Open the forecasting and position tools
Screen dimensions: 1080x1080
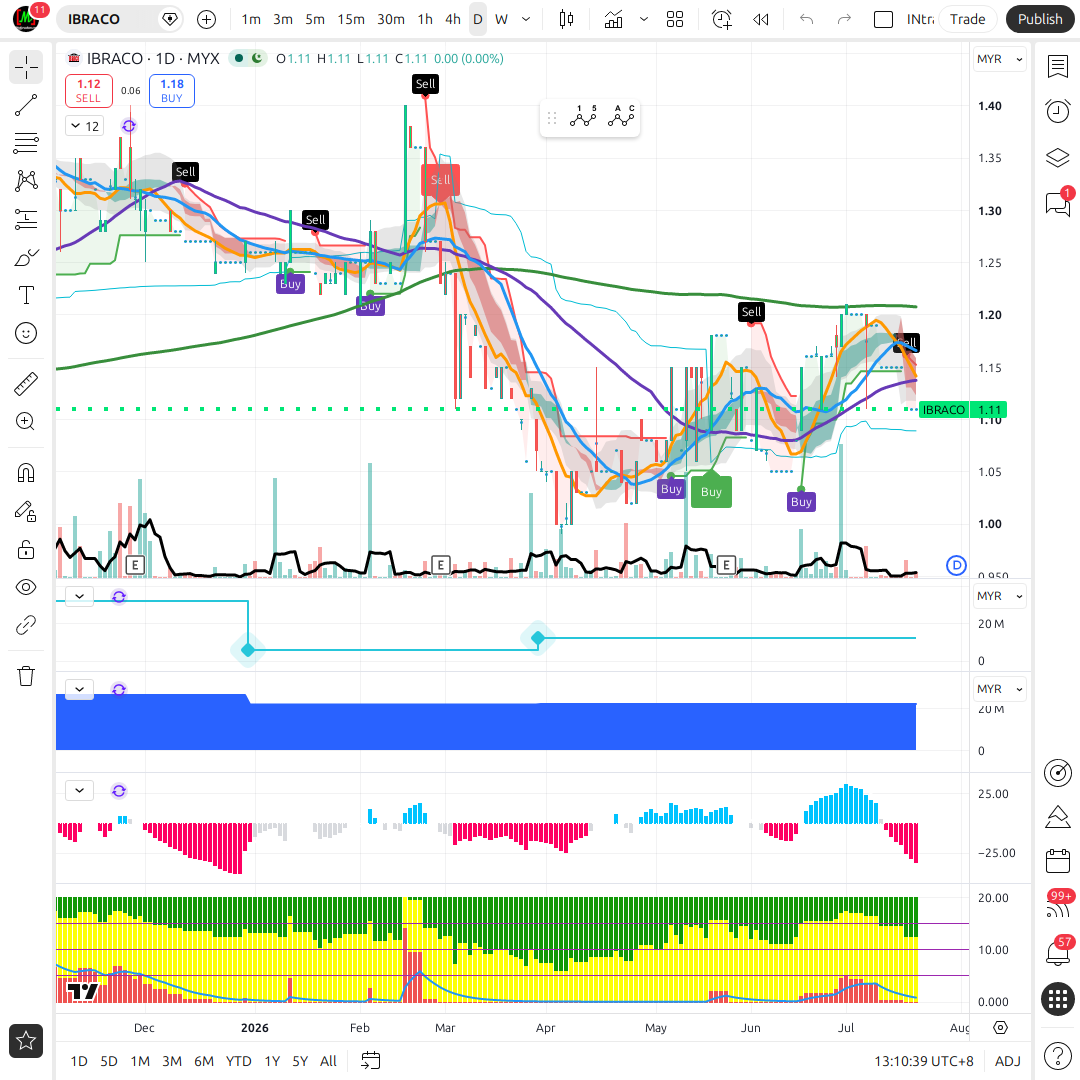(x=26, y=220)
